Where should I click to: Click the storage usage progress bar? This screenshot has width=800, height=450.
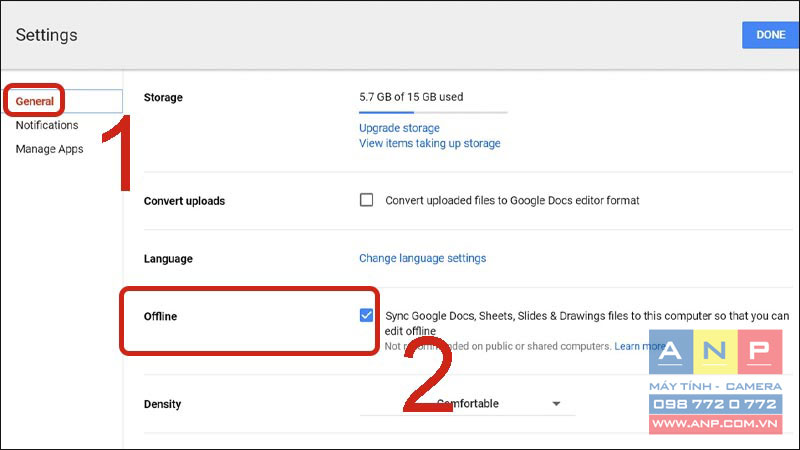point(433,112)
